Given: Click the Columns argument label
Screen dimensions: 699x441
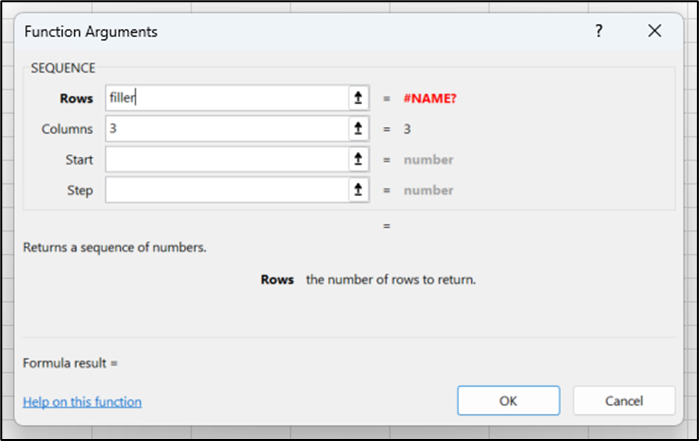Looking at the screenshot, I should [67, 129].
